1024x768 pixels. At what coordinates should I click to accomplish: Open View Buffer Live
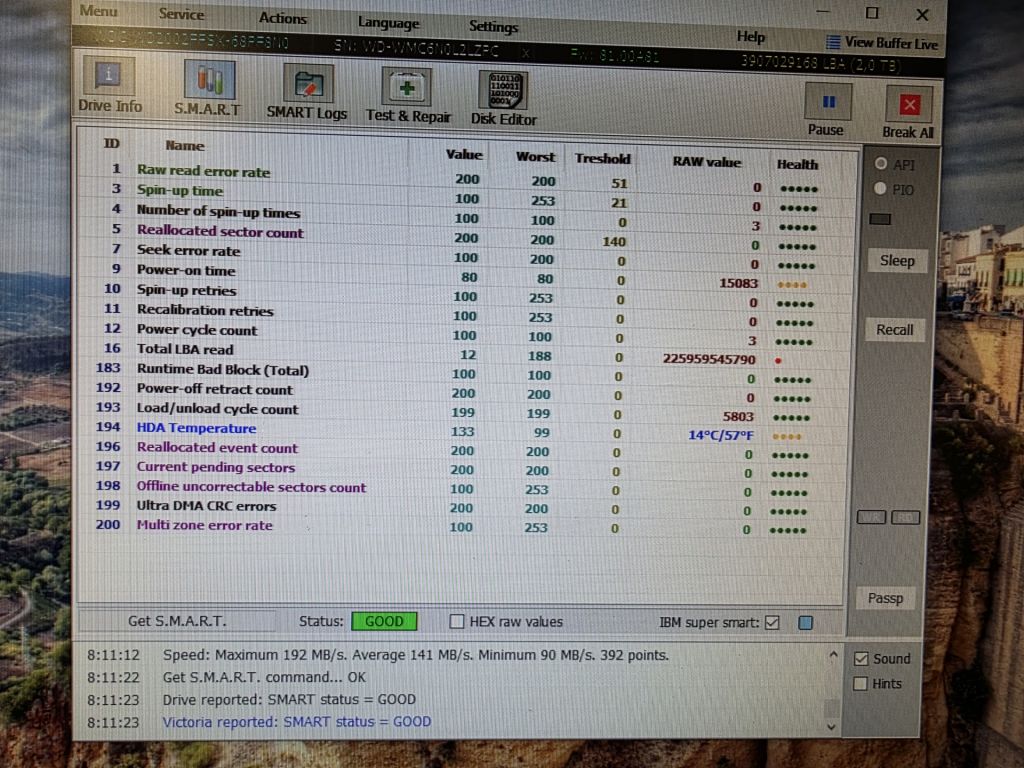[882, 43]
